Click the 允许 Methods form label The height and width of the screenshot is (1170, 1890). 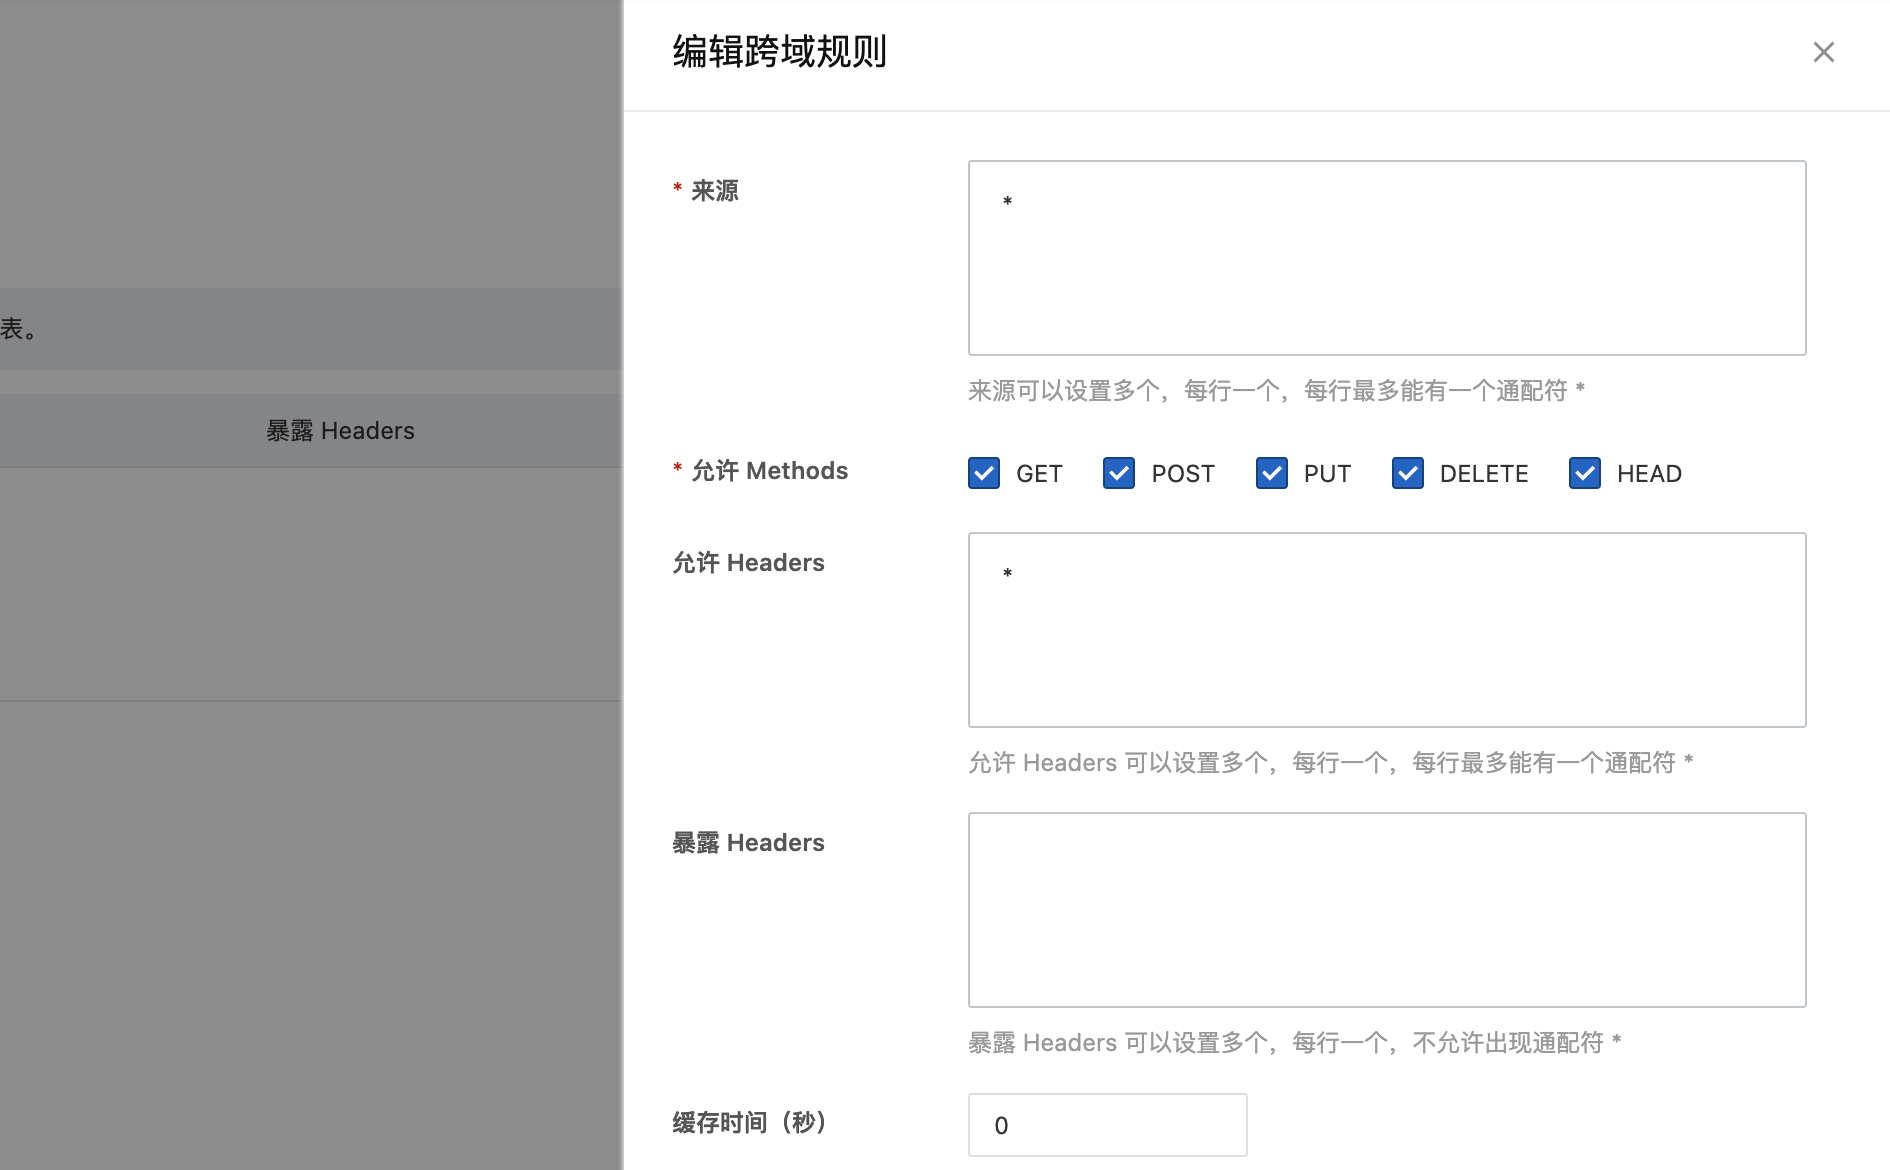[x=769, y=471]
